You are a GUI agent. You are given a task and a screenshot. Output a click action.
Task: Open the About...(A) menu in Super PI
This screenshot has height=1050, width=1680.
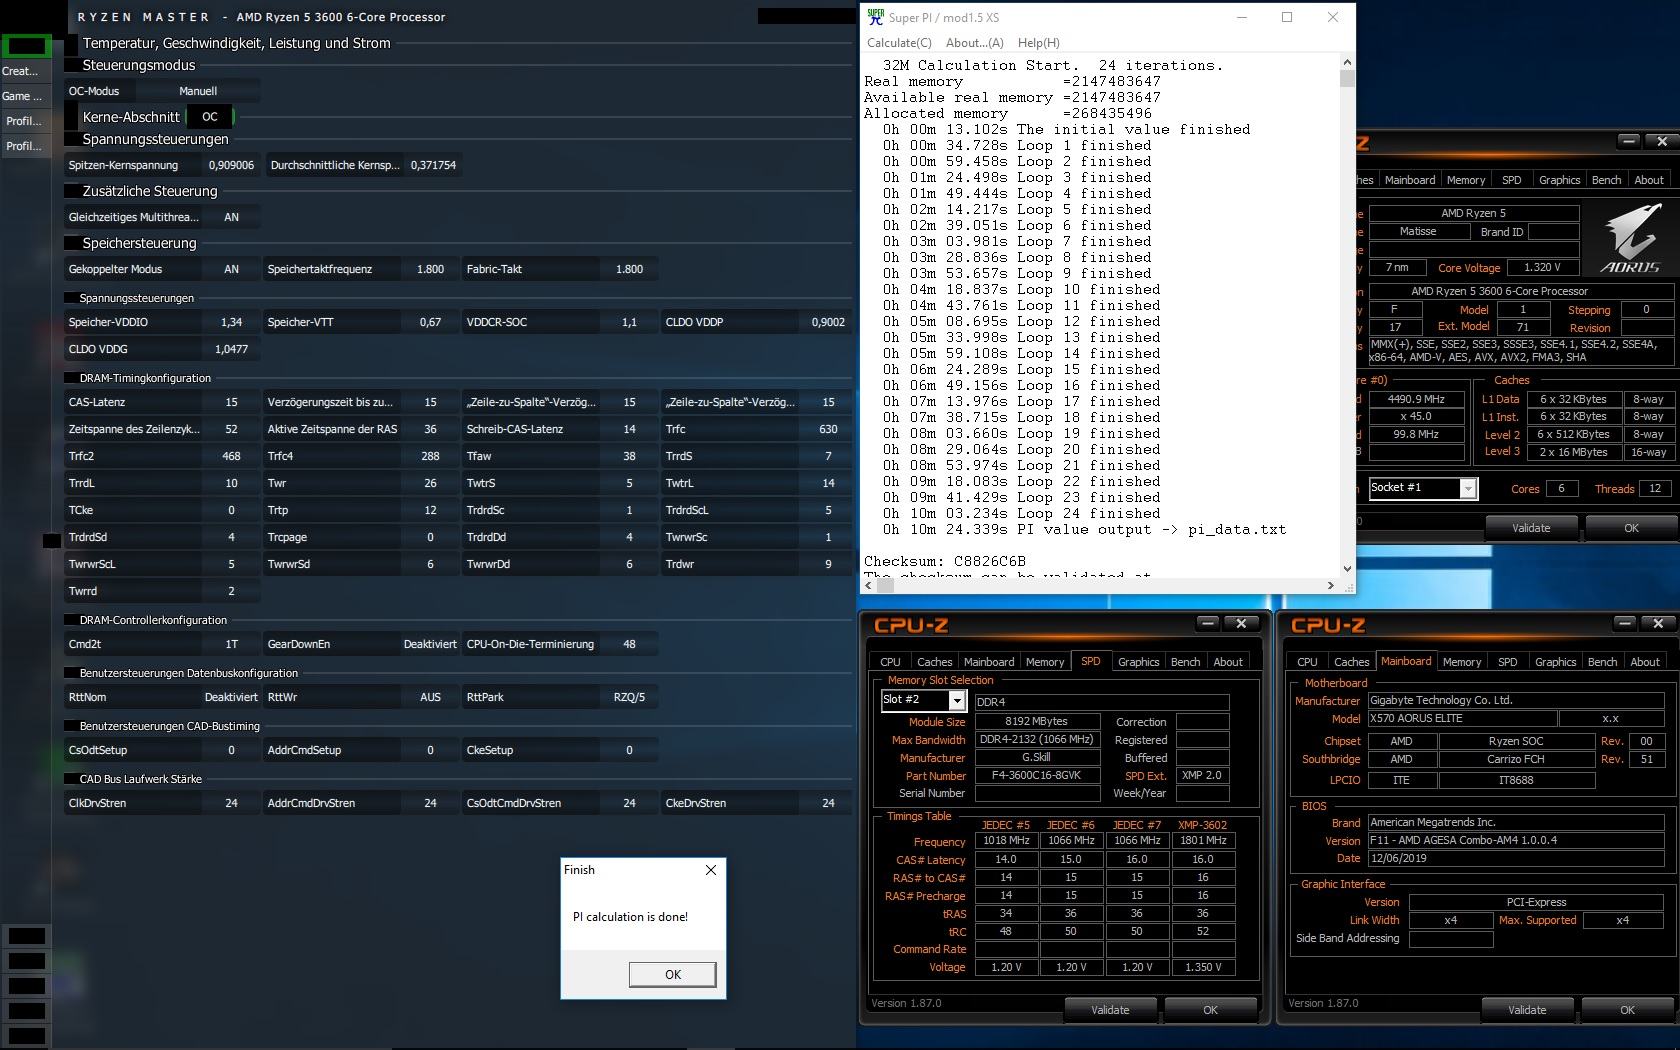point(975,43)
